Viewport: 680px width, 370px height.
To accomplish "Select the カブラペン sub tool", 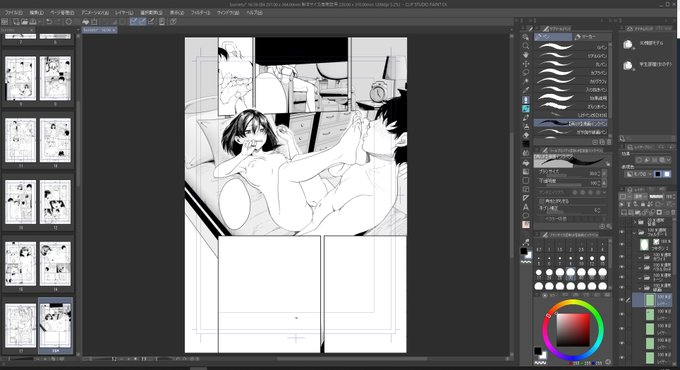I will click(571, 73).
